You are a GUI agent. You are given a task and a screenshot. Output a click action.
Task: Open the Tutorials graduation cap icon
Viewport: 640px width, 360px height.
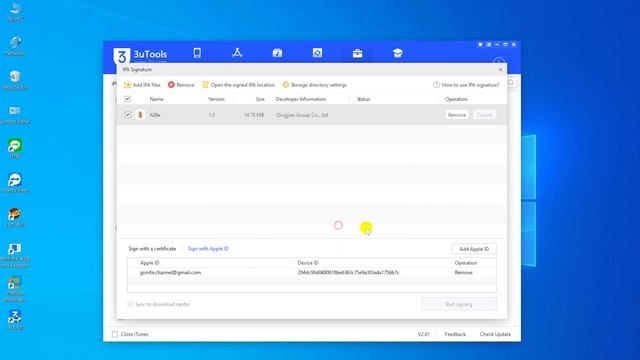pos(398,53)
